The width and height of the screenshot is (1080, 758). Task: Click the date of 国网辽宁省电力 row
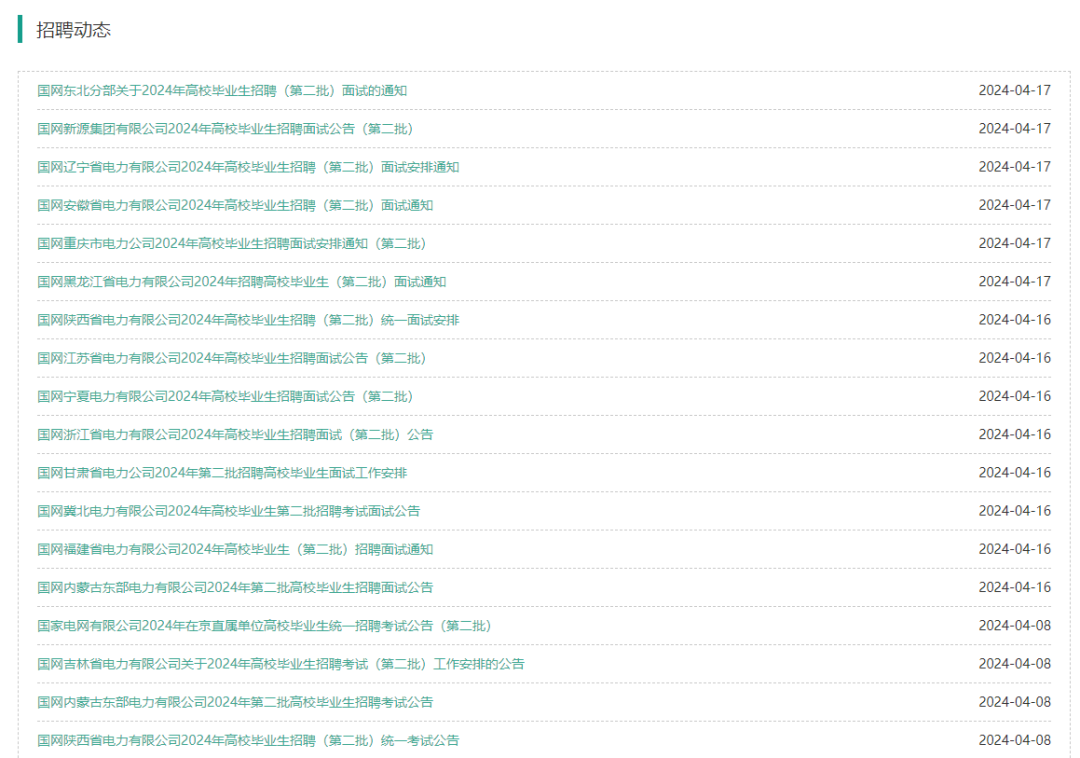[x=1015, y=167]
